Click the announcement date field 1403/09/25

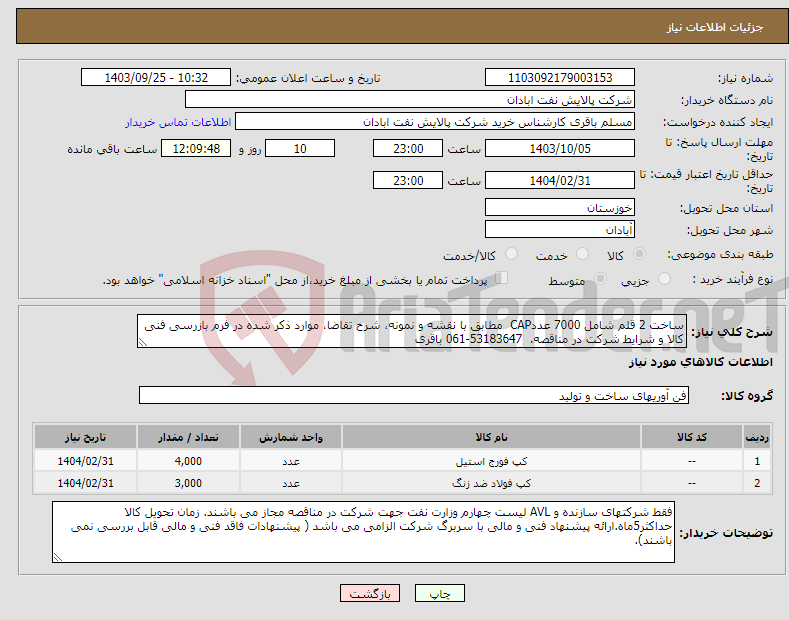pyautogui.click(x=156, y=78)
